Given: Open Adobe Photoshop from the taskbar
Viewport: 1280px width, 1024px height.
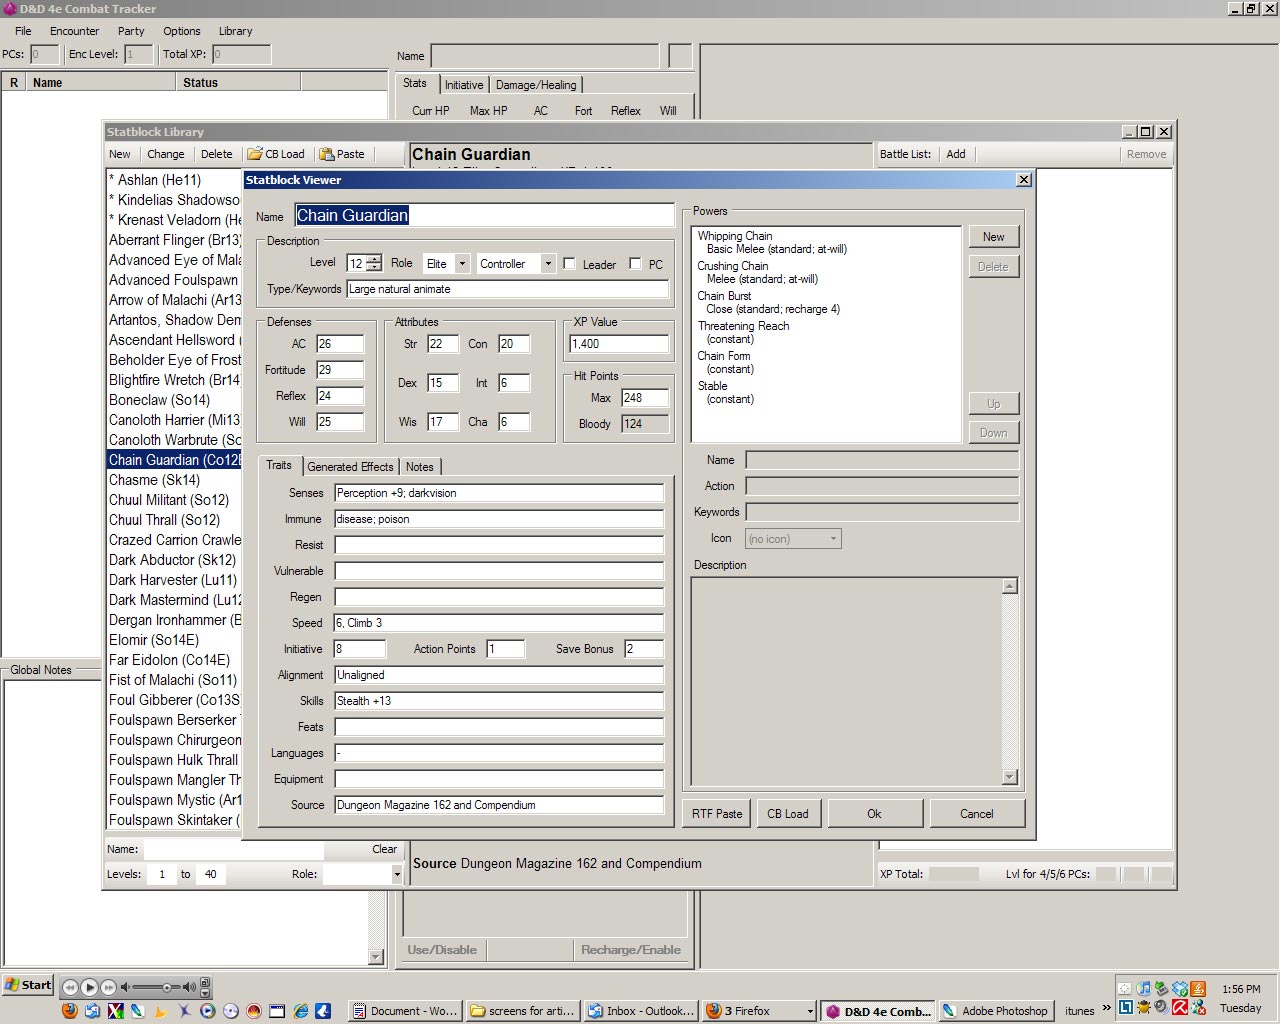Looking at the screenshot, I should coord(995,1011).
